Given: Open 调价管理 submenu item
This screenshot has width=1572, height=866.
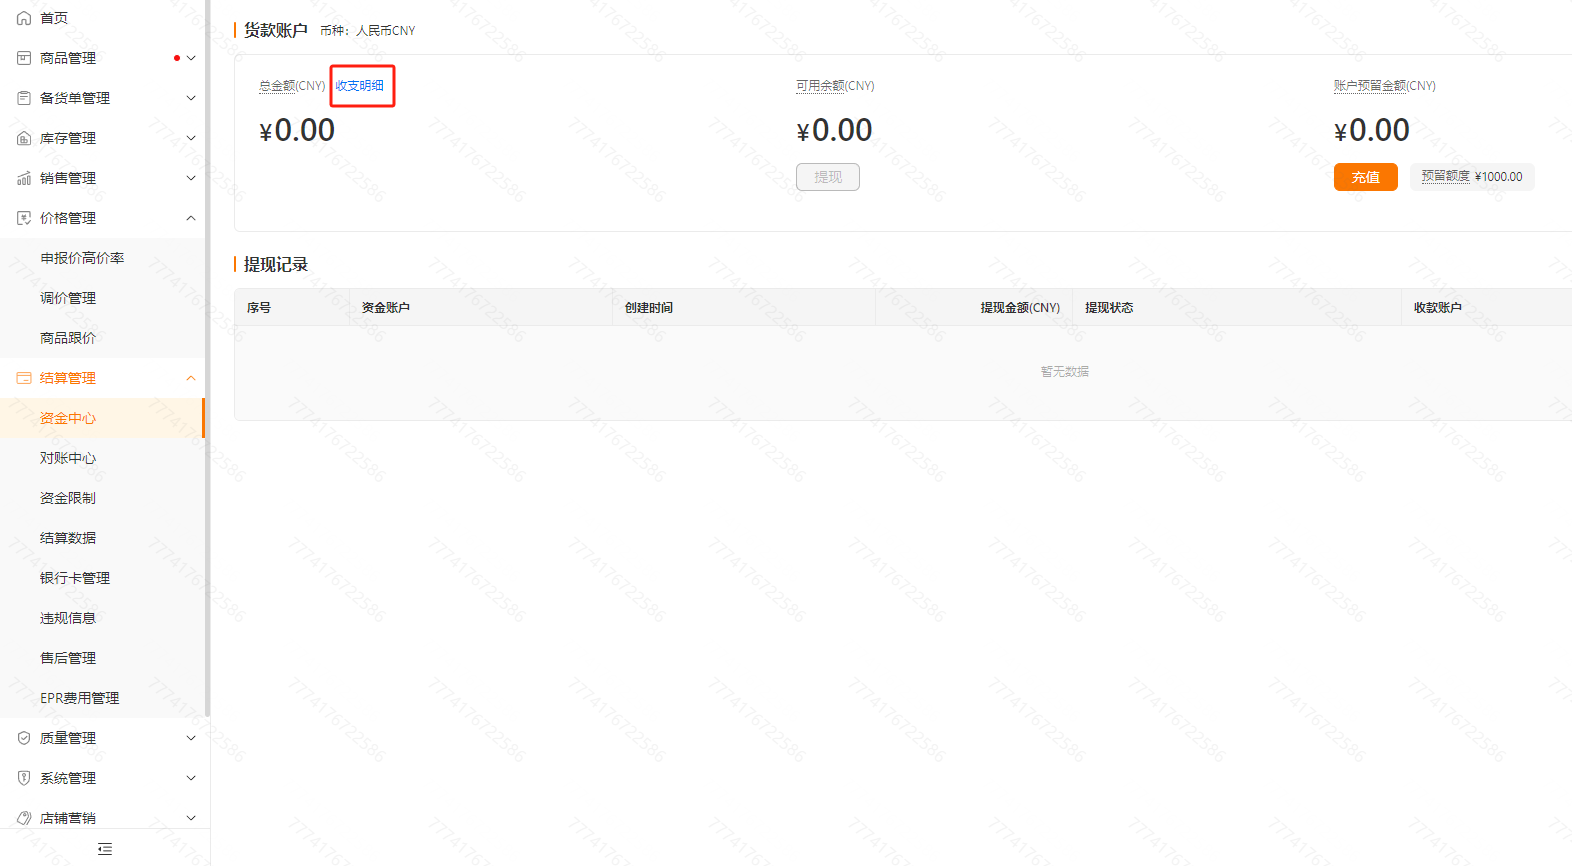Looking at the screenshot, I should (x=102, y=298).
